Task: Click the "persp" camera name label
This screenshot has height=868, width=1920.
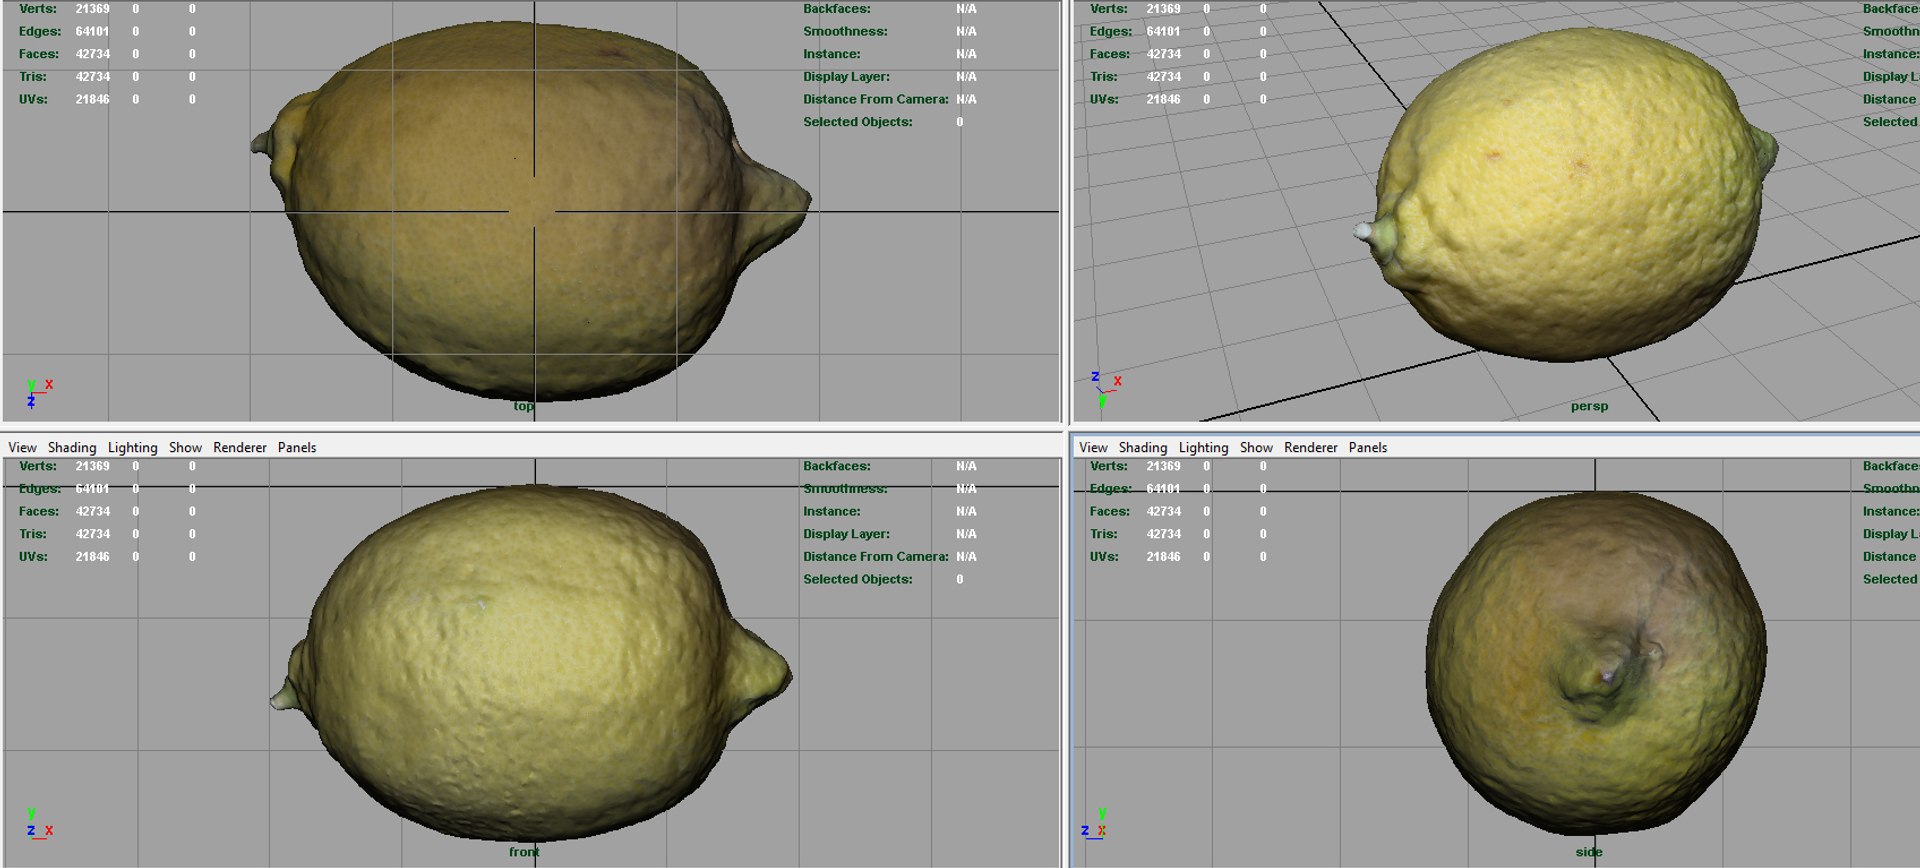Action: coord(1589,406)
